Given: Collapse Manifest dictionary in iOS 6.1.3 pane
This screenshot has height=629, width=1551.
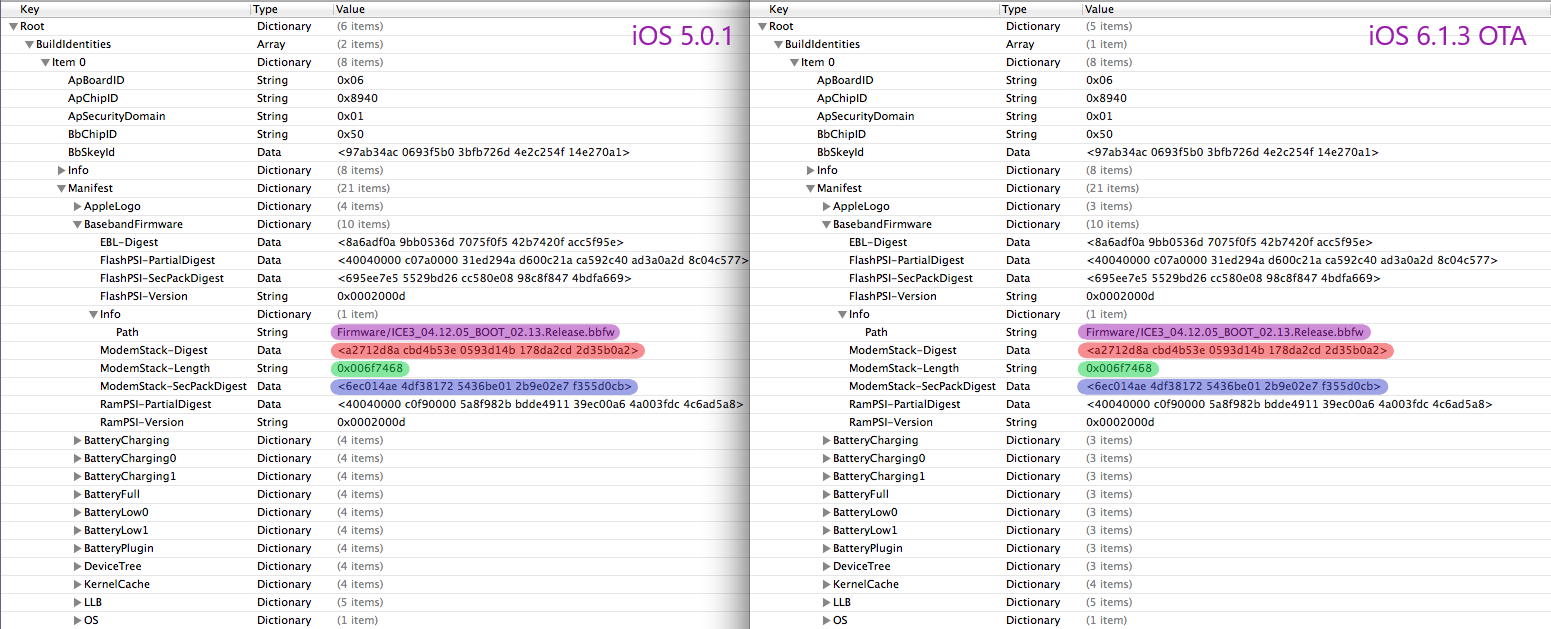Looking at the screenshot, I should tap(810, 188).
